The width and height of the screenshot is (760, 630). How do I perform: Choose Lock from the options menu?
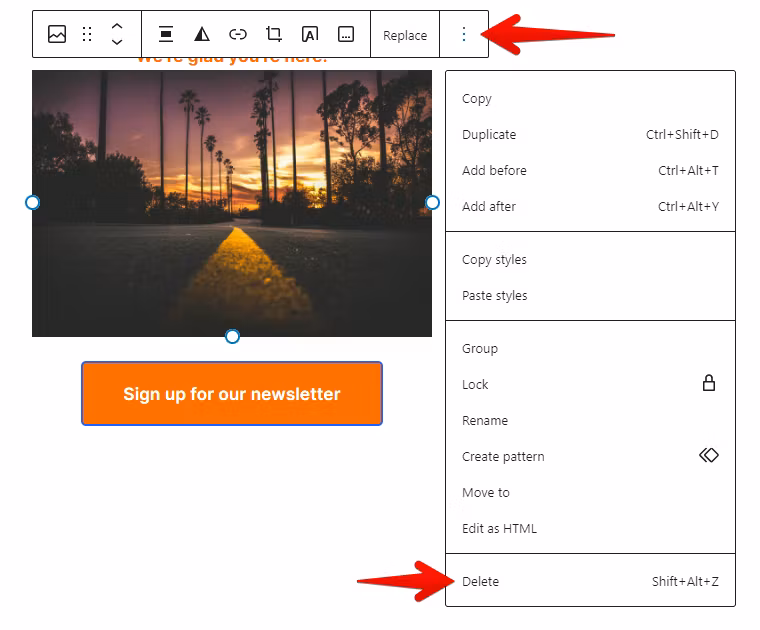click(x=590, y=384)
